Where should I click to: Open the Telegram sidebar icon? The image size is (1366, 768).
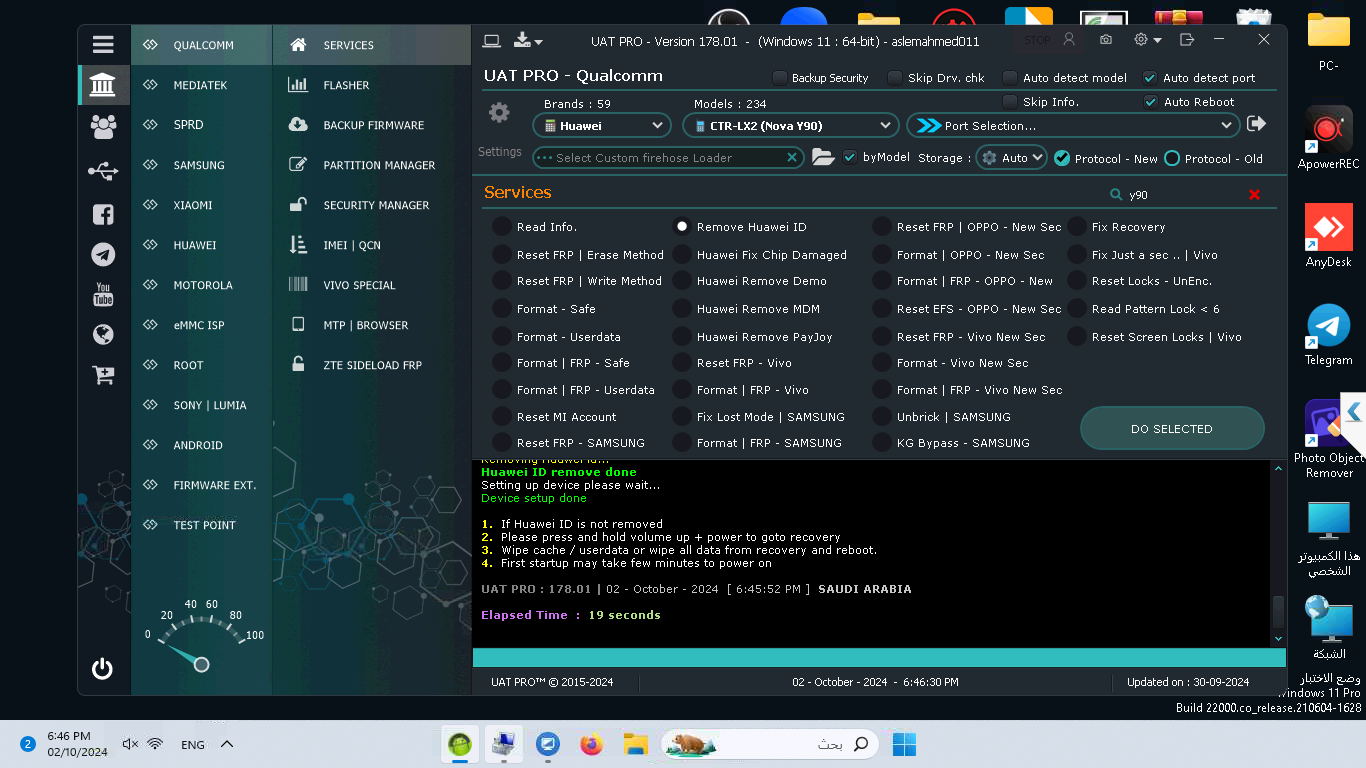click(103, 255)
